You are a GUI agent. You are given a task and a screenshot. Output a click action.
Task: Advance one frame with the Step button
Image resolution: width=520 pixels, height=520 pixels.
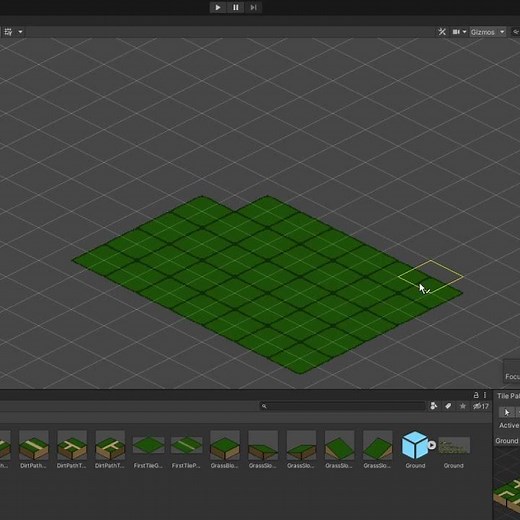[253, 7]
